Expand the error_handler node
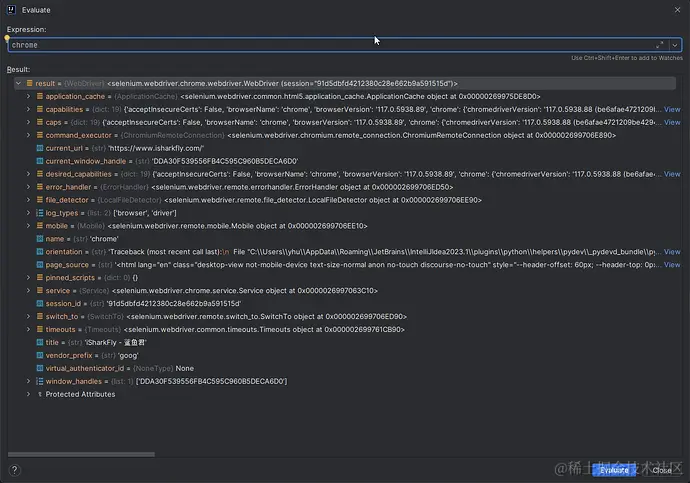Image resolution: width=690 pixels, height=483 pixels. pyautogui.click(x=28, y=187)
